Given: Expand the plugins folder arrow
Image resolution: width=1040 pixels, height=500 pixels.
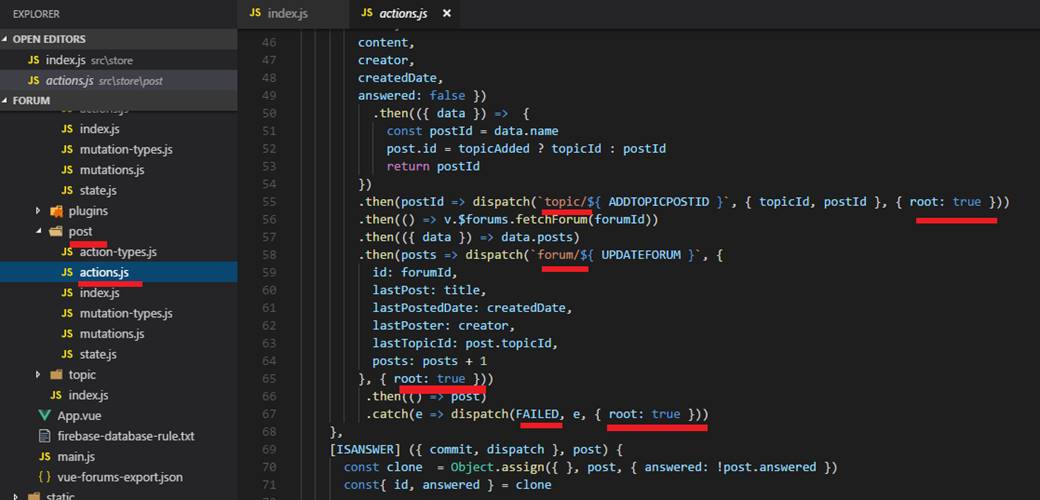Looking at the screenshot, I should click(39, 211).
